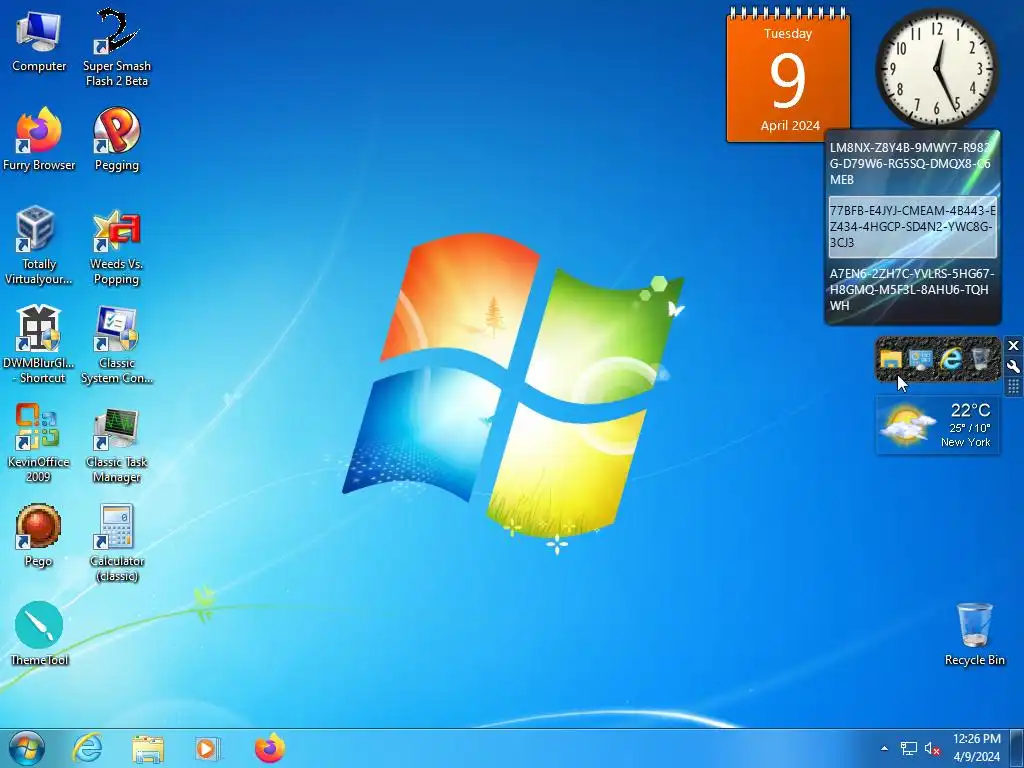Click the calendar gadget showing Tuesday 9
Viewport: 1024px width, 768px height.
point(788,75)
